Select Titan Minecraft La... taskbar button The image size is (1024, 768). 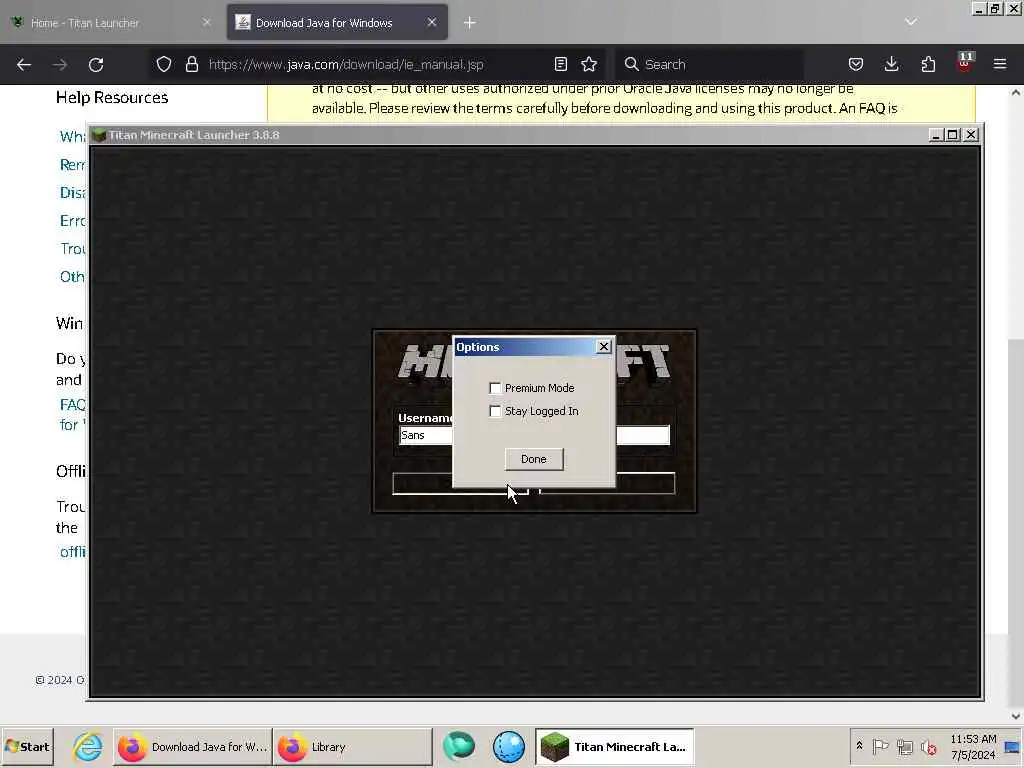(x=615, y=746)
